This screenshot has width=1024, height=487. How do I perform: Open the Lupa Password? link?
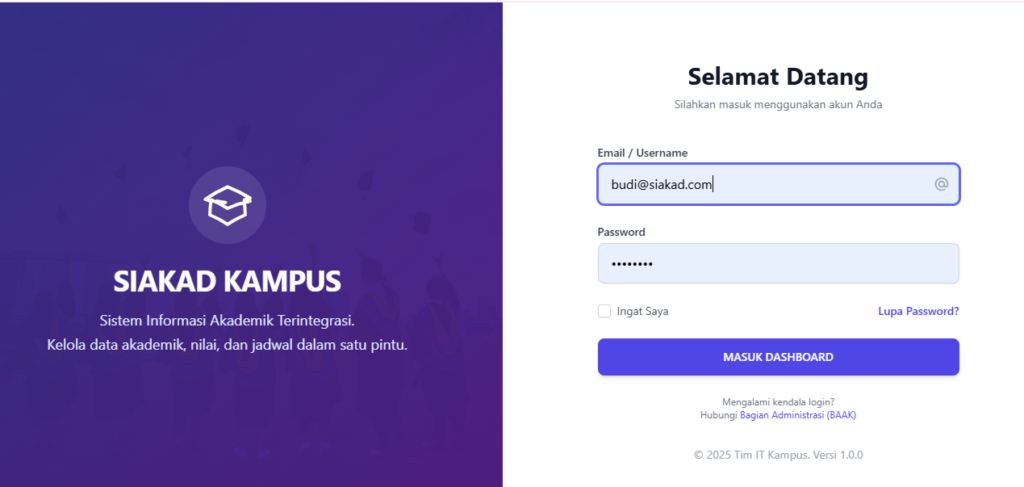pos(918,311)
